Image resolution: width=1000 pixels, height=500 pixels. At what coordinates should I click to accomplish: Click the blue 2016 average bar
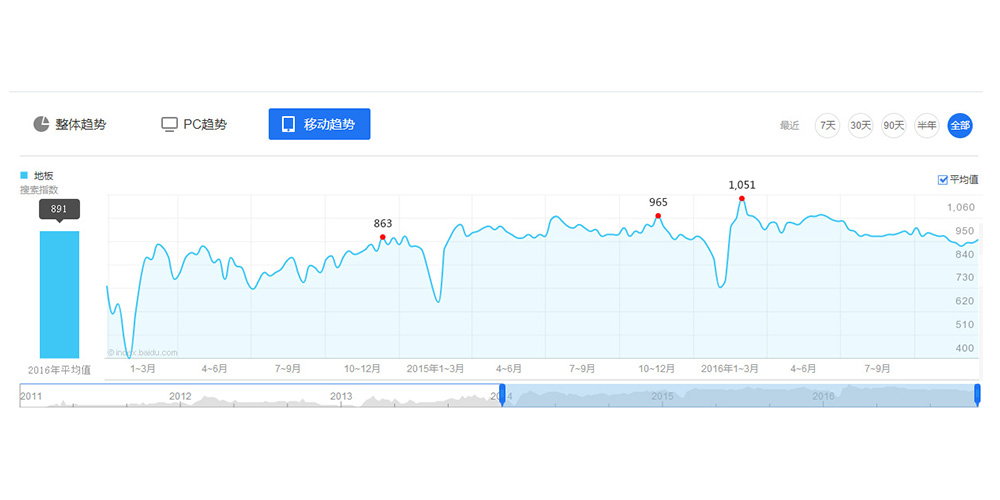click(x=59, y=294)
